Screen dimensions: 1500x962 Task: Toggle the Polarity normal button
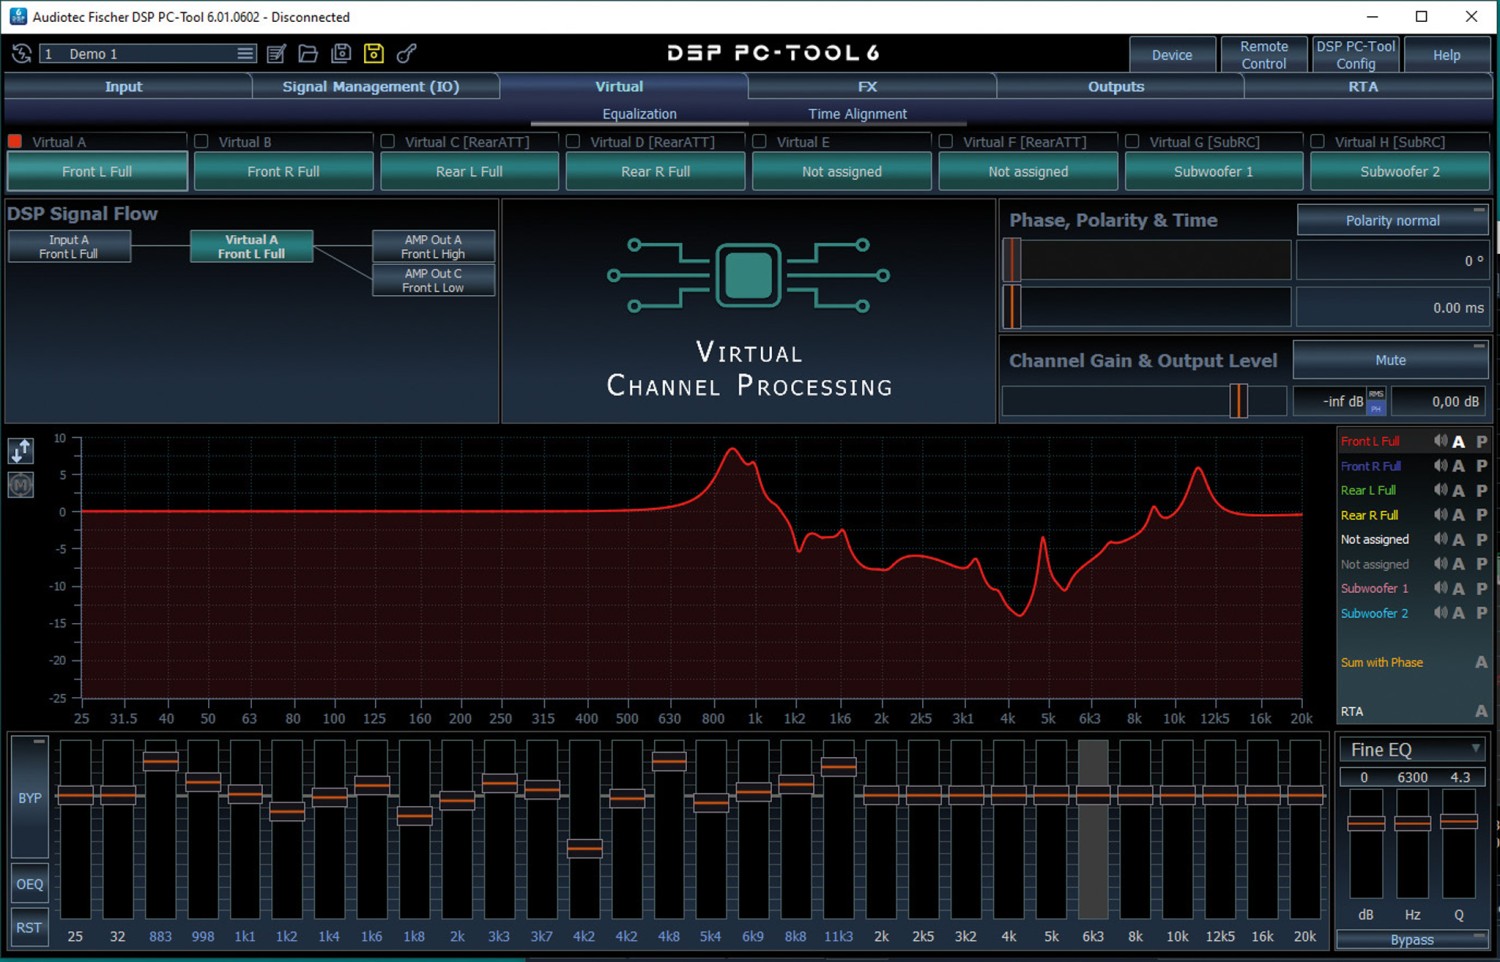(1392, 220)
